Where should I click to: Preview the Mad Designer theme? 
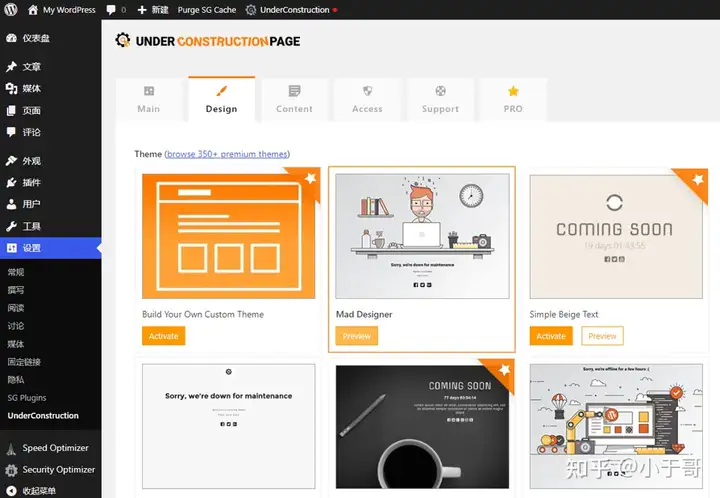pyautogui.click(x=357, y=336)
